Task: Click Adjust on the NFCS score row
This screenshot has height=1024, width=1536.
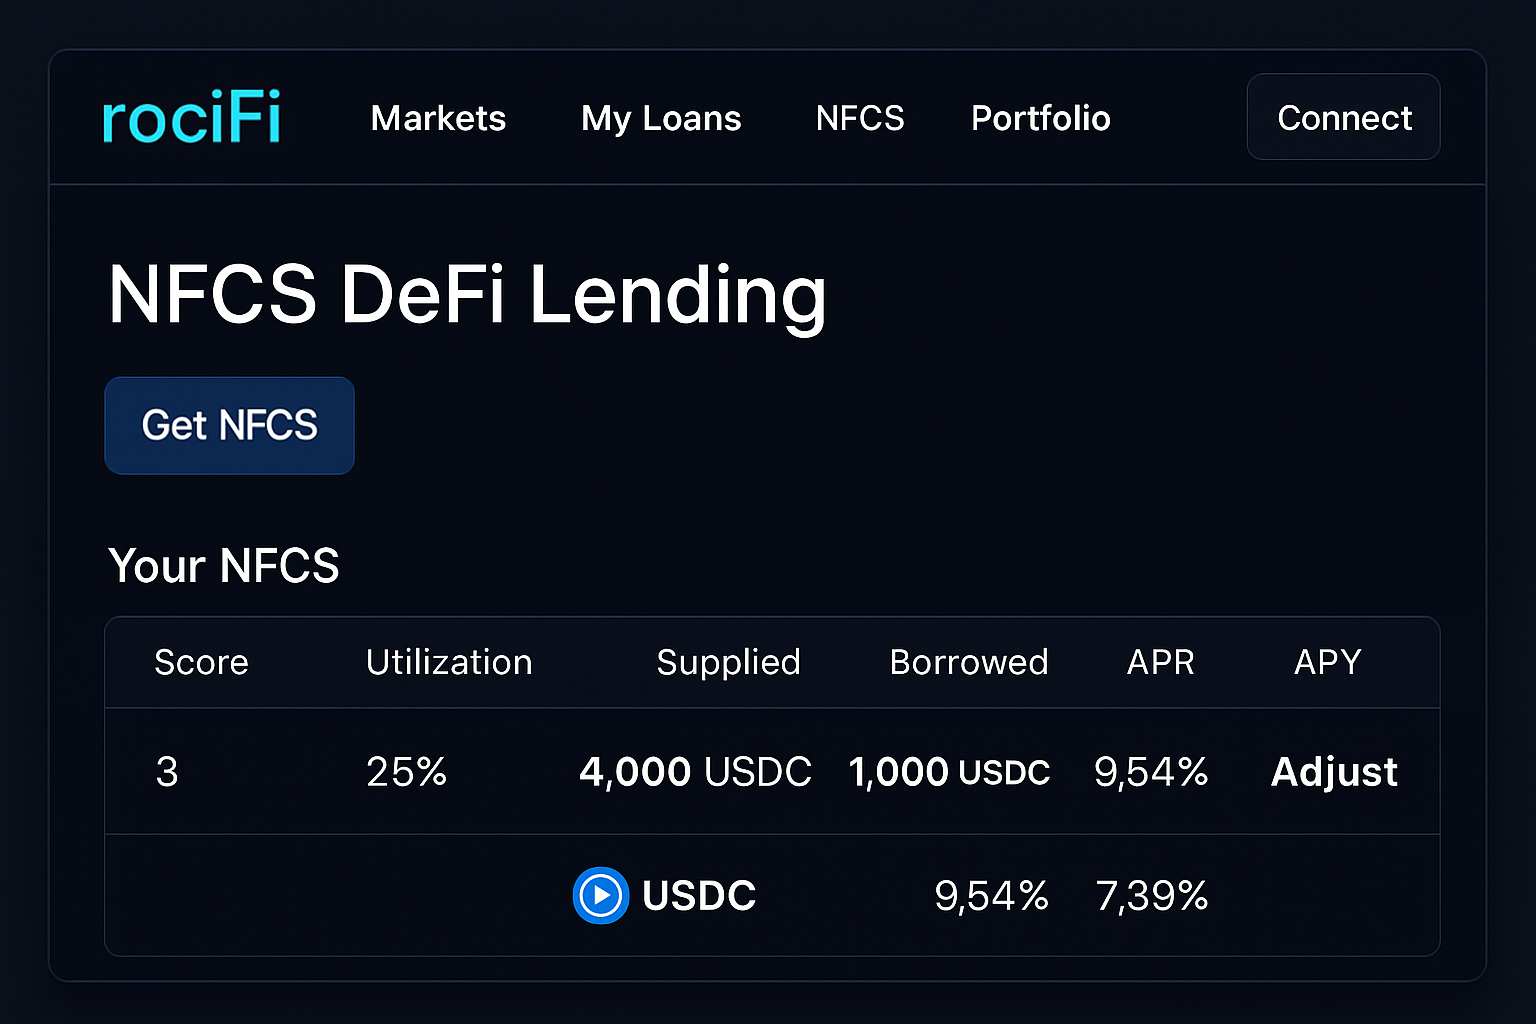Action: [x=1334, y=771]
